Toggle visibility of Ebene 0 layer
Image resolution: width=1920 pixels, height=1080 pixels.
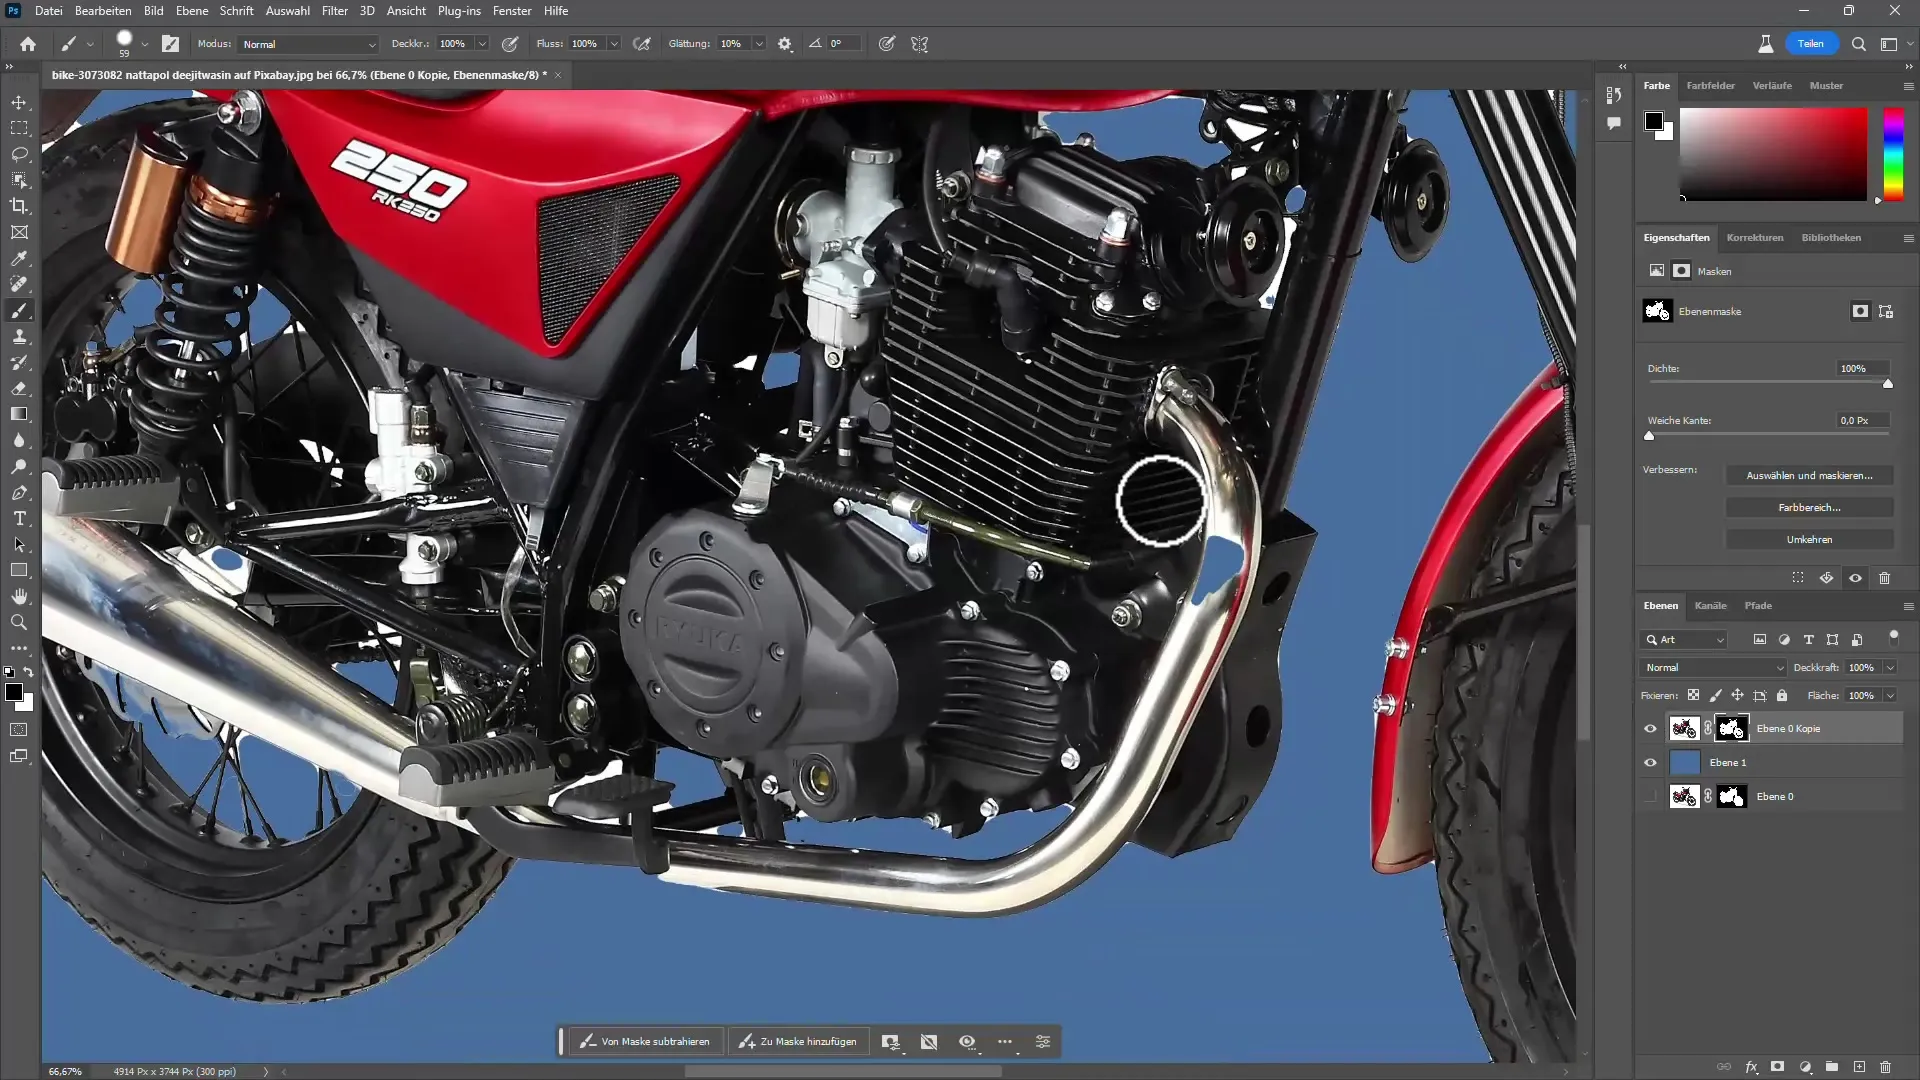click(x=1651, y=796)
